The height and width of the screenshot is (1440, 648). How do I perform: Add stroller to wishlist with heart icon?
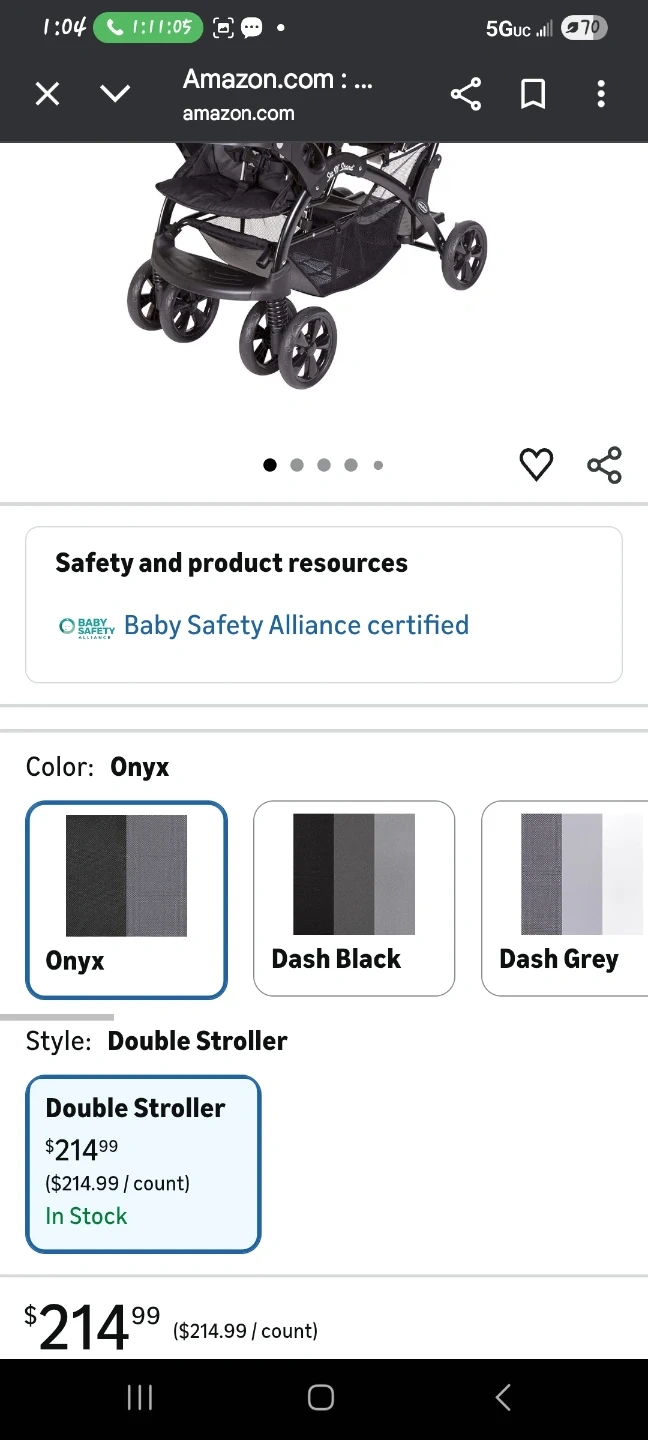point(536,465)
